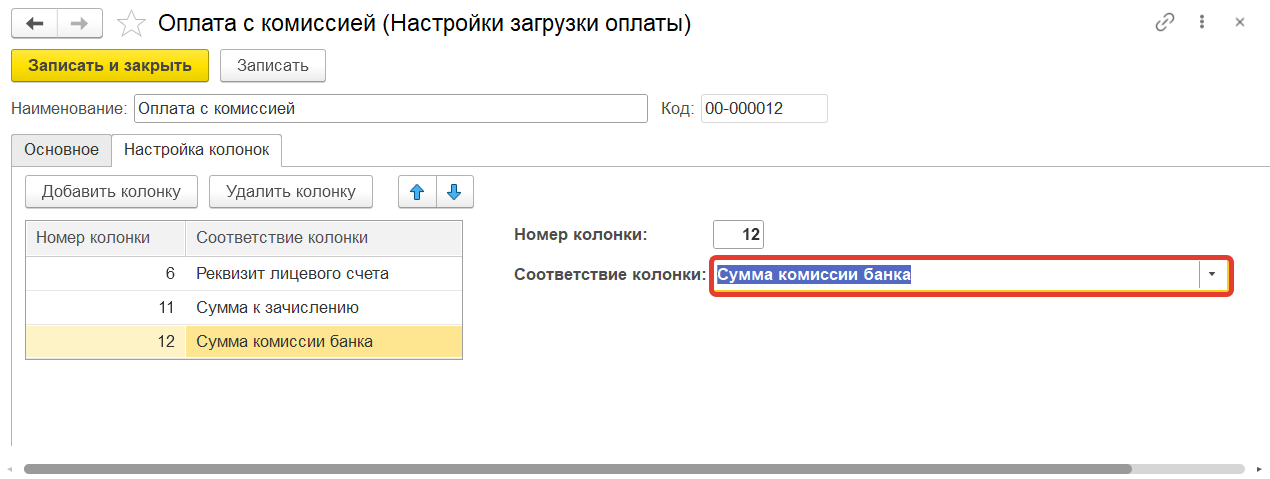This screenshot has width=1270, height=479.
Task: Switch to the Основное tab
Action: point(62,150)
